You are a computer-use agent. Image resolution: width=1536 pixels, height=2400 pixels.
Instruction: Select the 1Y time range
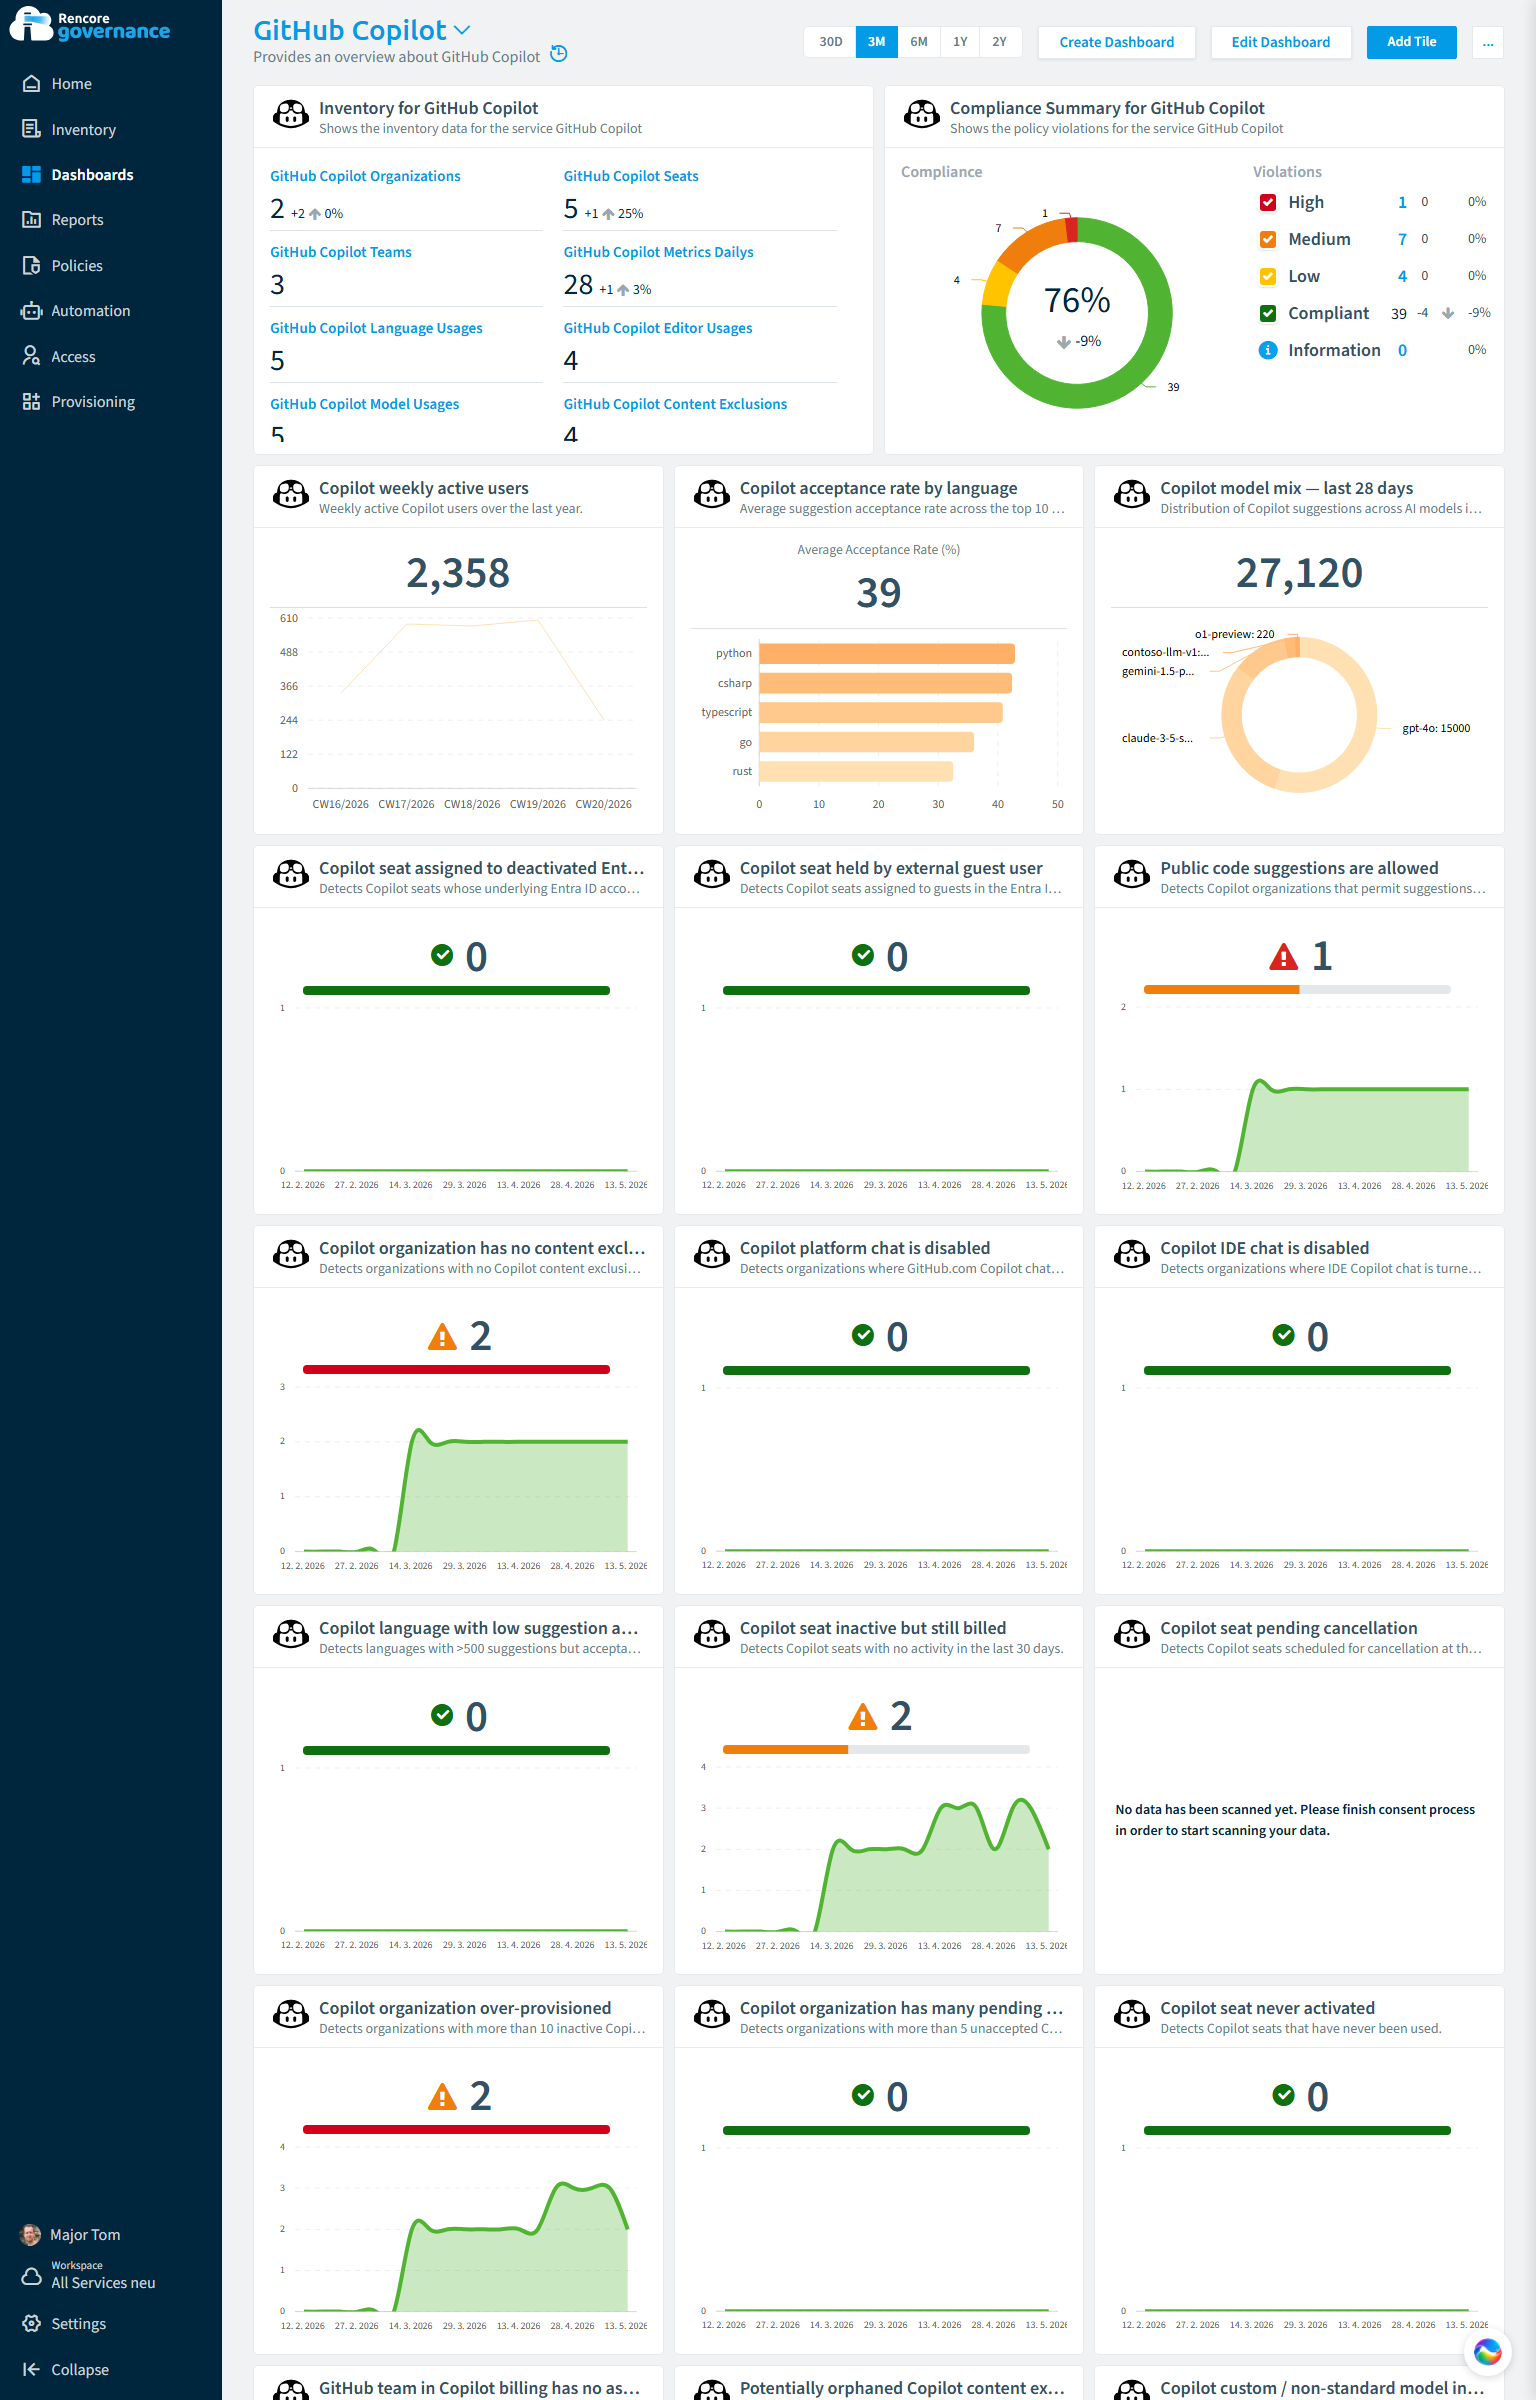(960, 42)
